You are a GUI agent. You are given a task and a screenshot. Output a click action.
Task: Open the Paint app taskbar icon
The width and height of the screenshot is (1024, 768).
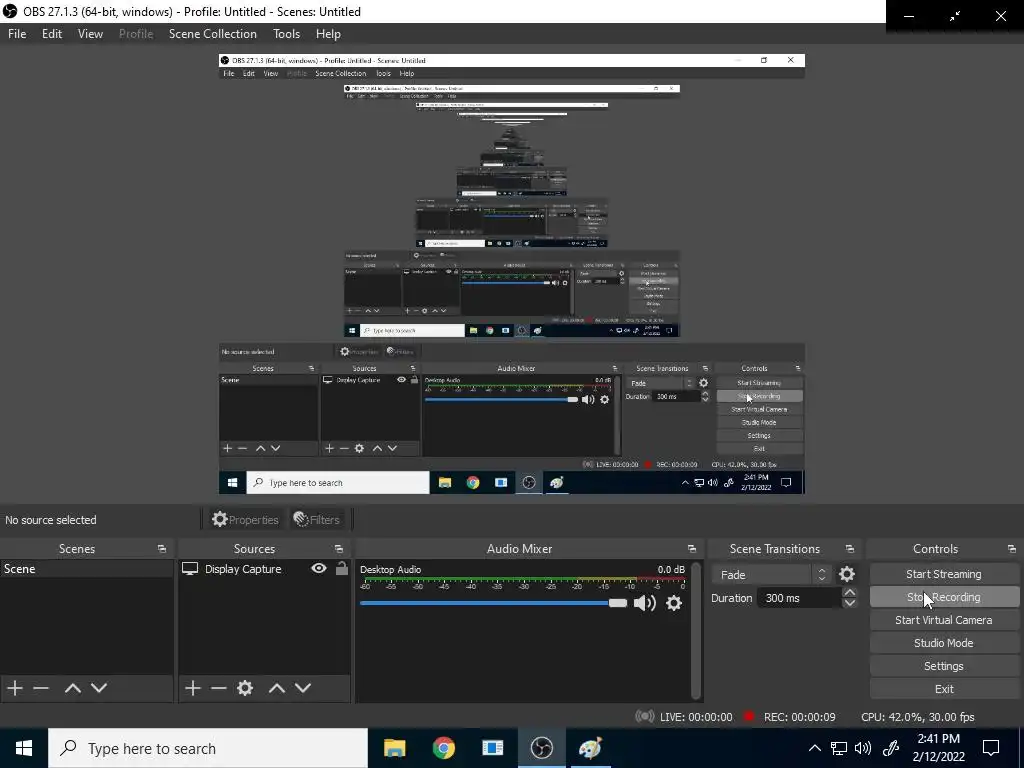[590, 748]
